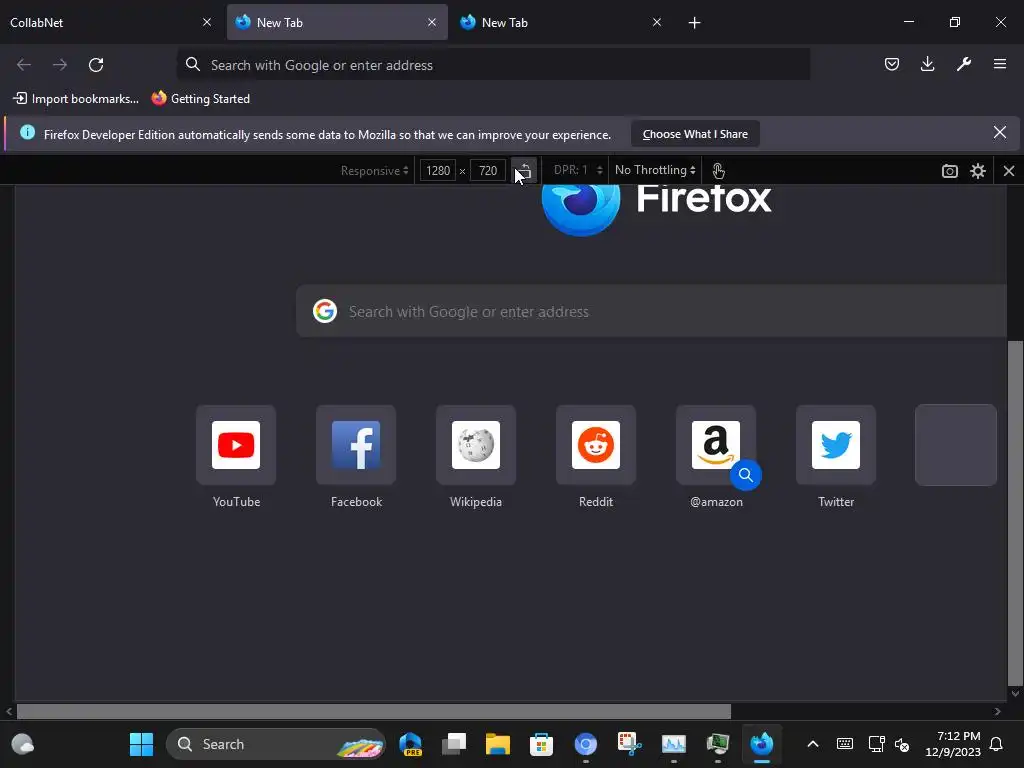Open Firefox Developer Edition taskbar icon

point(761,744)
